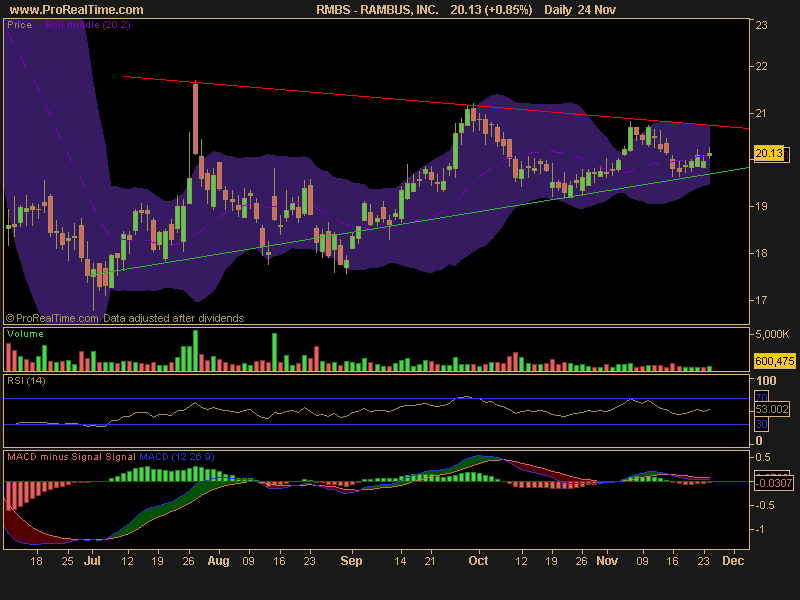The height and width of the screenshot is (600, 800).
Task: Click the price axis label 22
Action: click(761, 66)
